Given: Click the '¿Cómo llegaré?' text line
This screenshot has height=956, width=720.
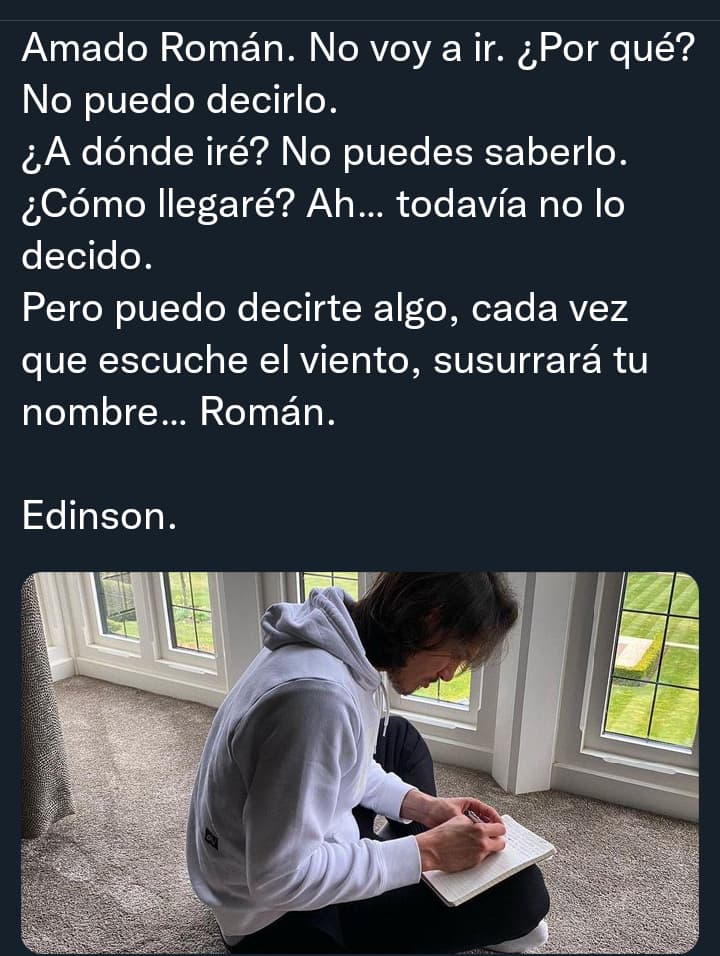Looking at the screenshot, I should pos(323,204).
